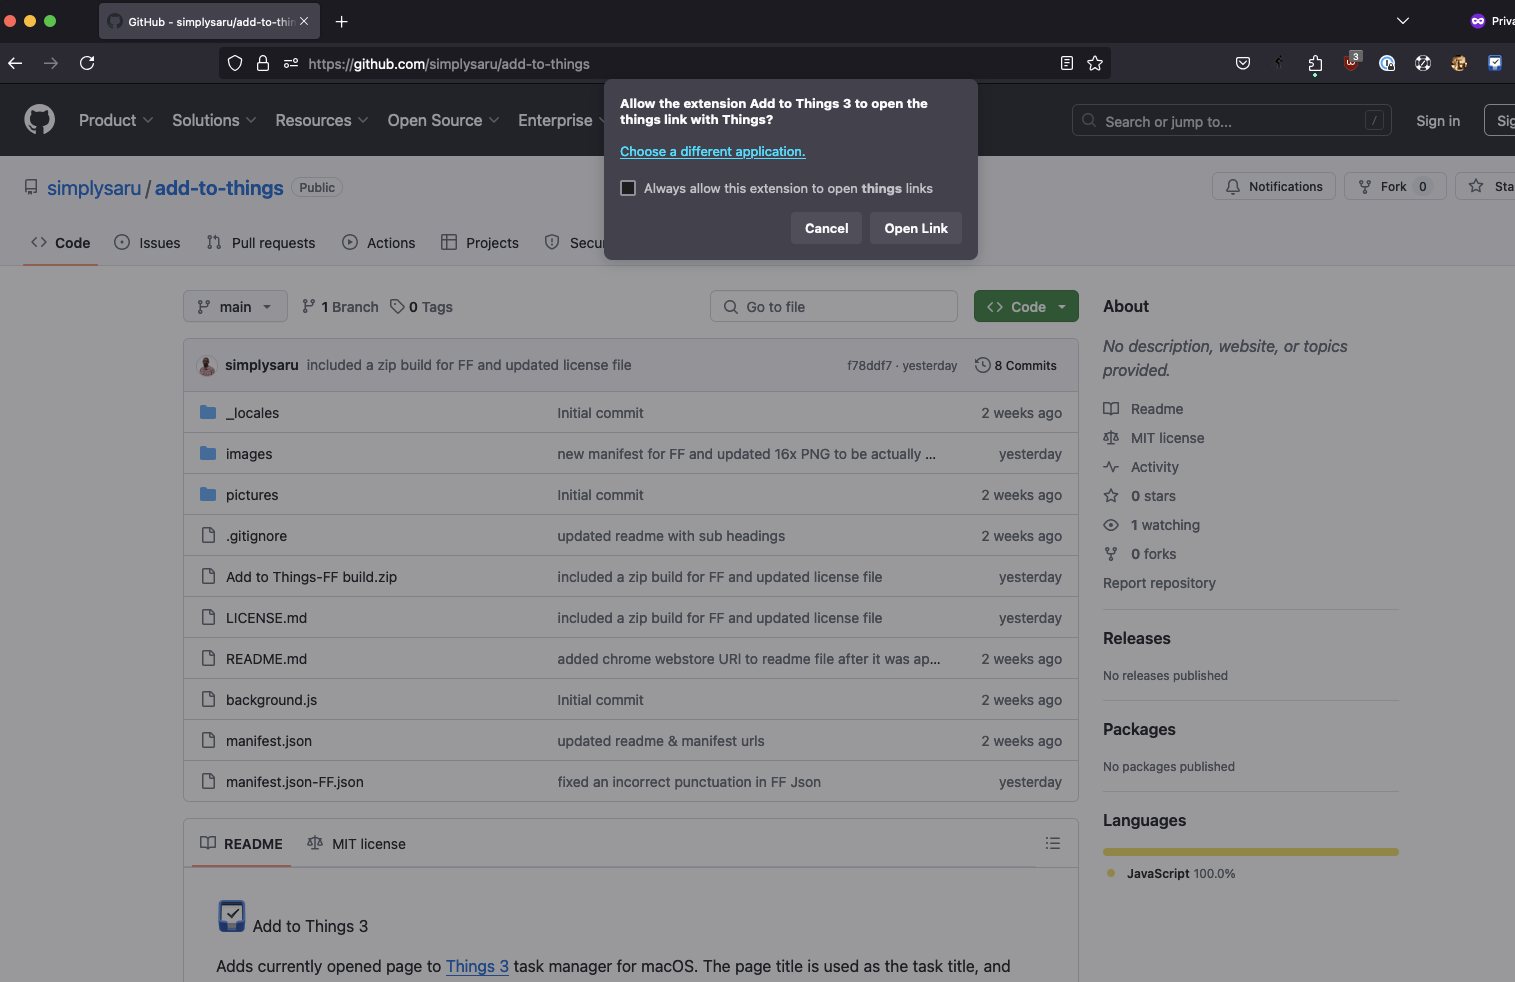1515x982 pixels.
Task: Expand the Resources menu
Action: pyautogui.click(x=322, y=120)
